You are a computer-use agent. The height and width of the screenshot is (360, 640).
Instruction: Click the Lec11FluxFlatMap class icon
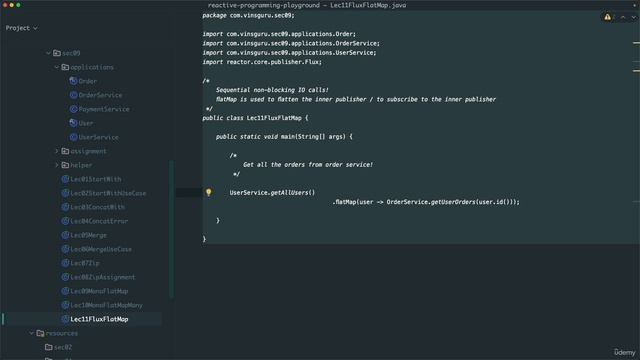(x=65, y=319)
